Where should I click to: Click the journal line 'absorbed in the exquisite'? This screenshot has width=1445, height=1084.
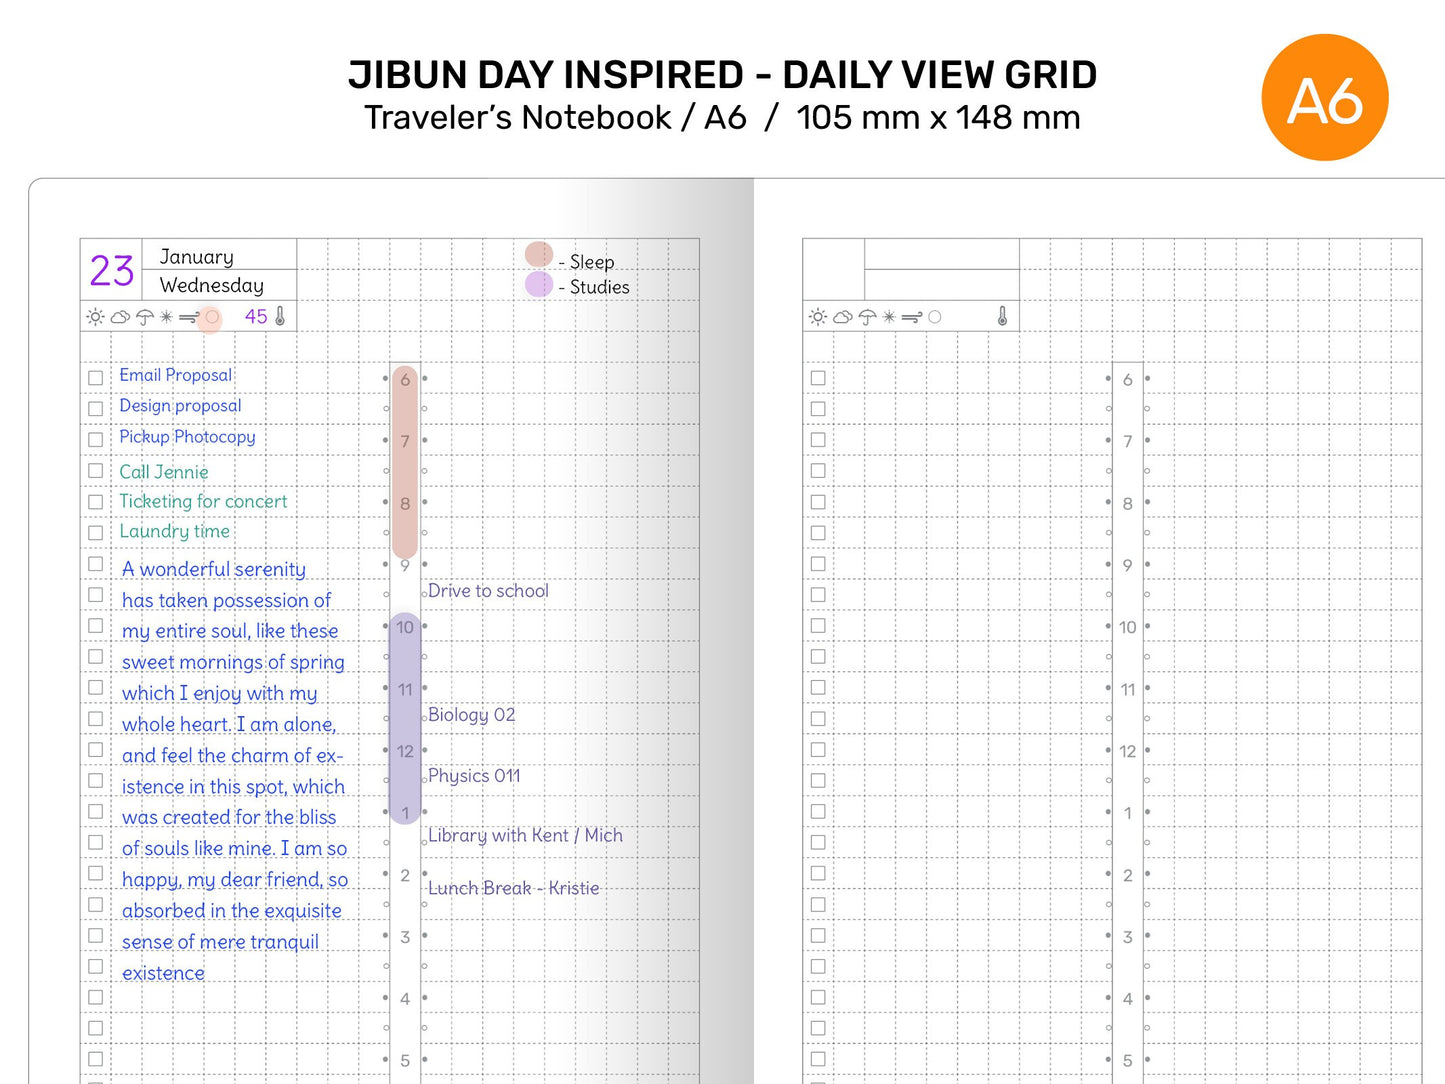click(x=232, y=911)
